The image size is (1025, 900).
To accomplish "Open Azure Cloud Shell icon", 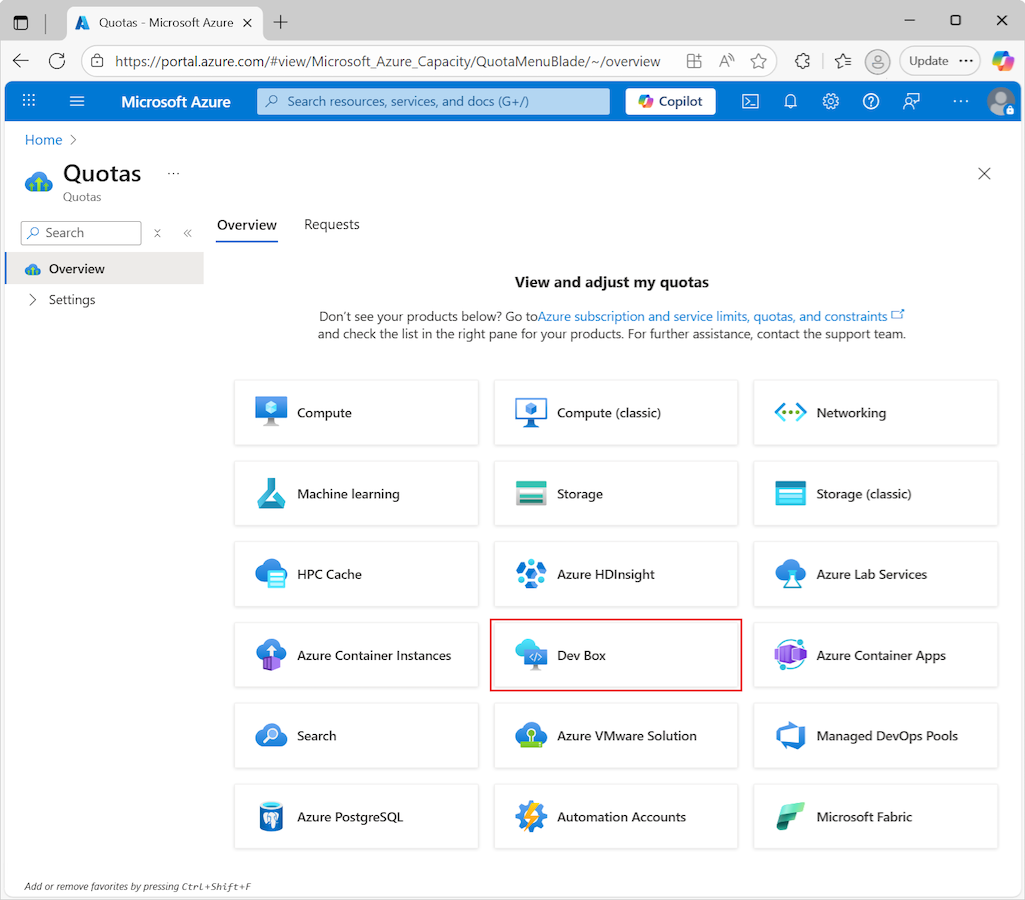I will tap(750, 101).
